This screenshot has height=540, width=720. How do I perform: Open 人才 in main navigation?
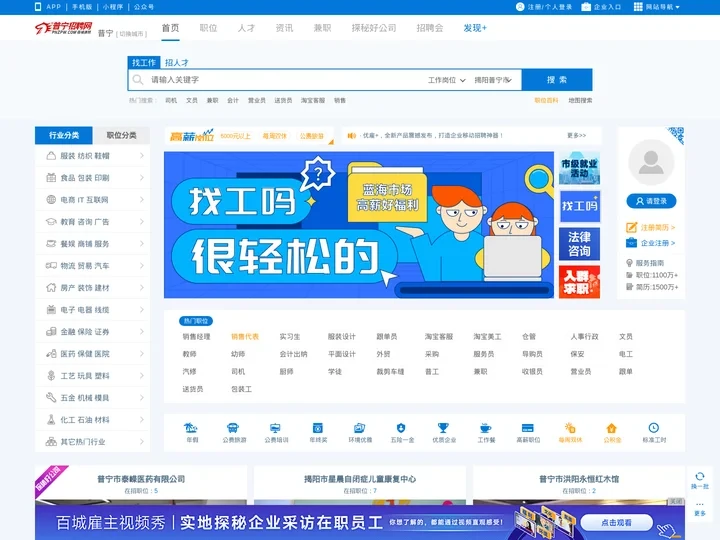246,28
